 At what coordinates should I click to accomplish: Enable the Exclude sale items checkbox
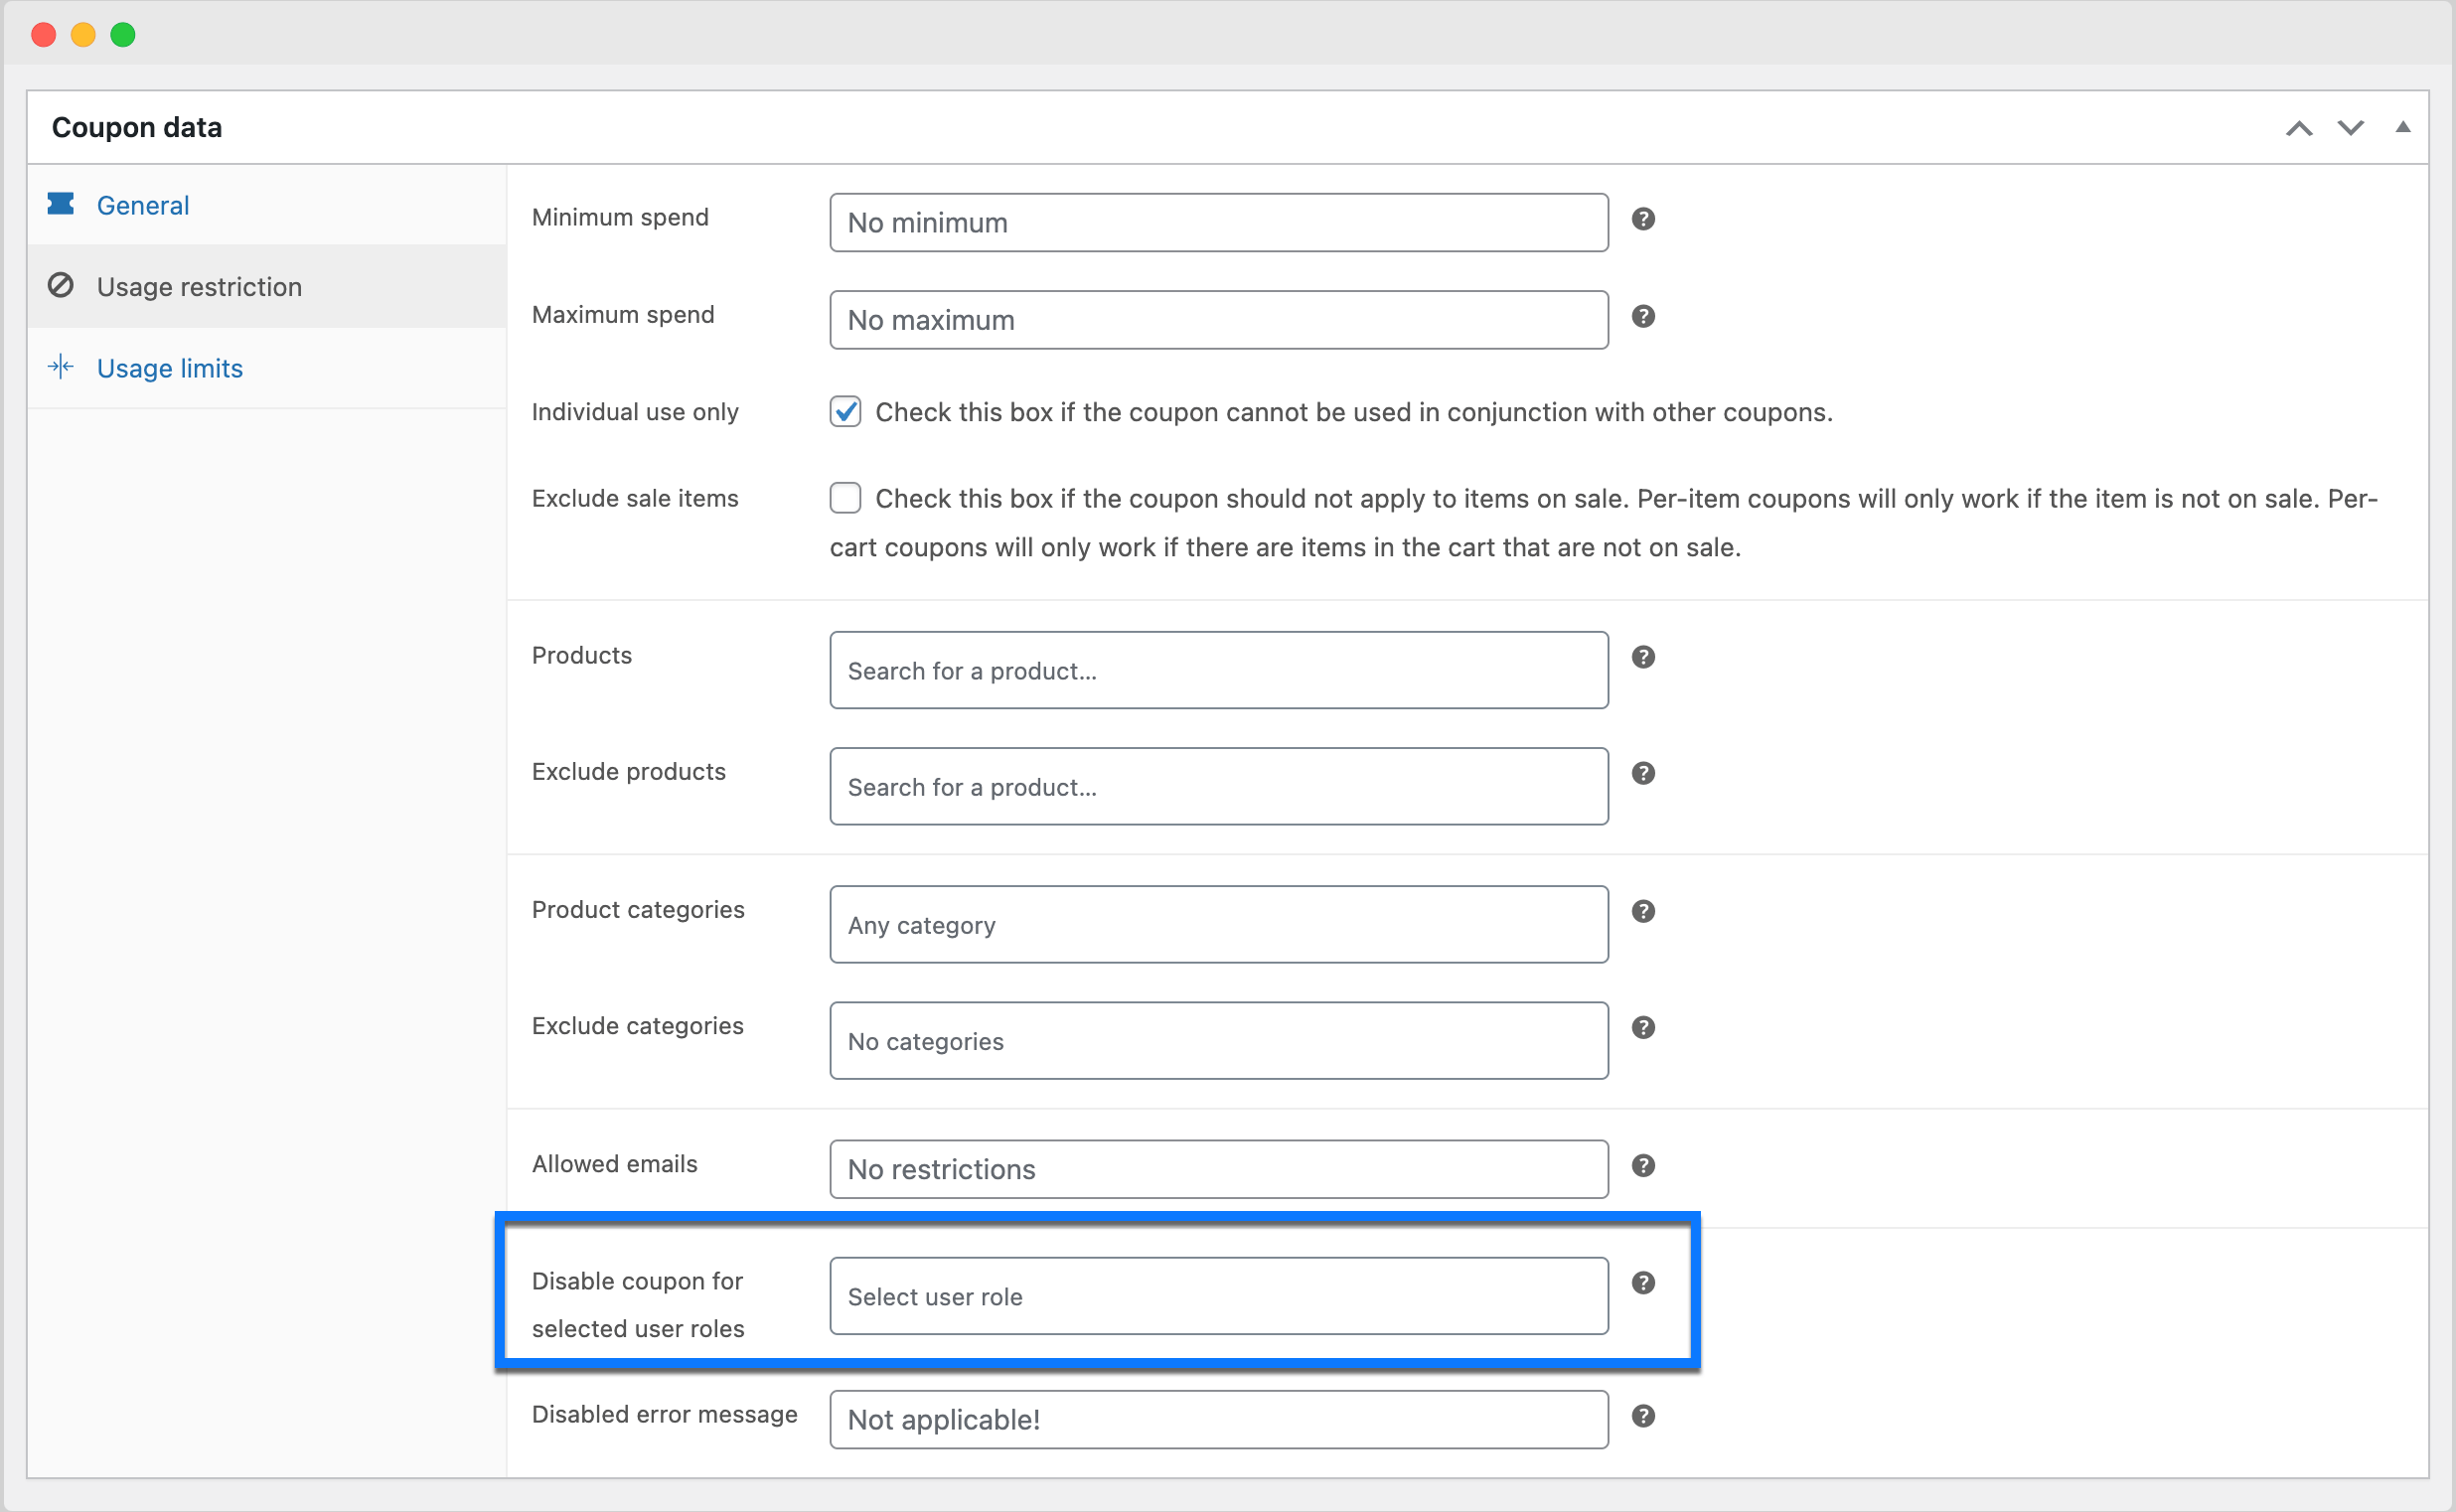845,498
